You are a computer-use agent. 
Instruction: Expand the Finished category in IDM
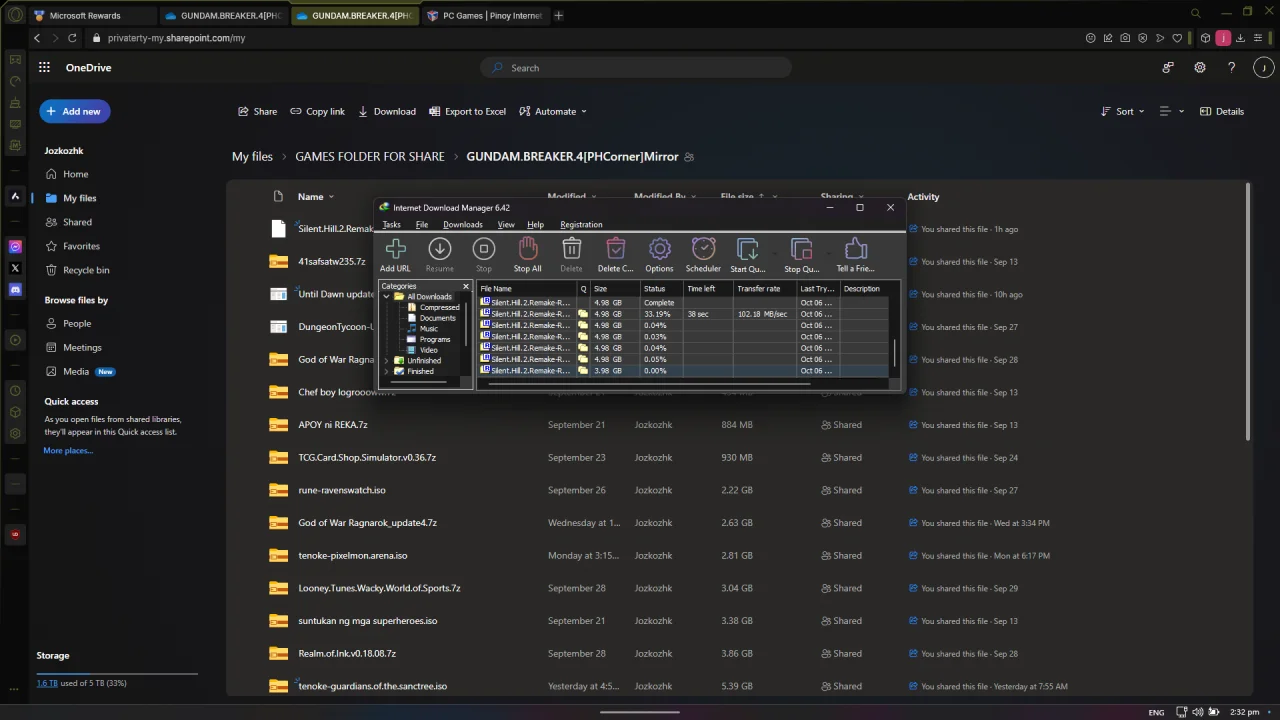[387, 371]
